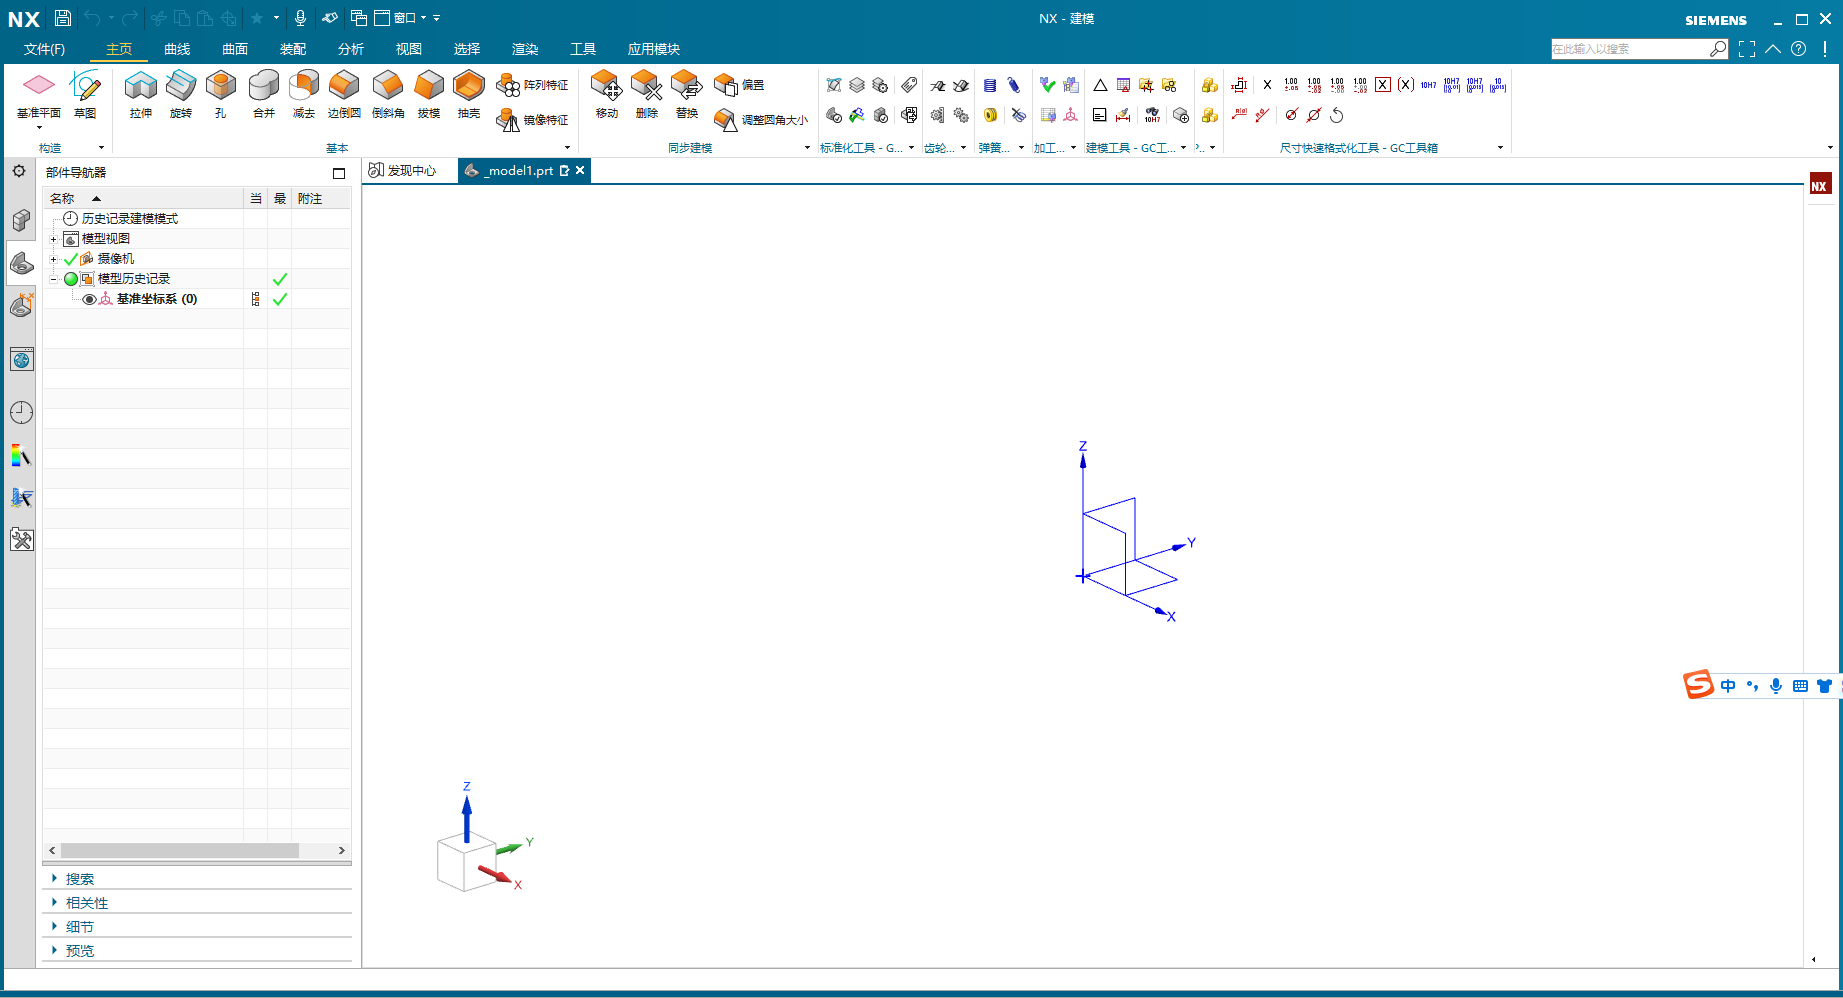1843x998 pixels.
Task: Select the 拉伸 (Extrude) tool
Action: click(140, 89)
